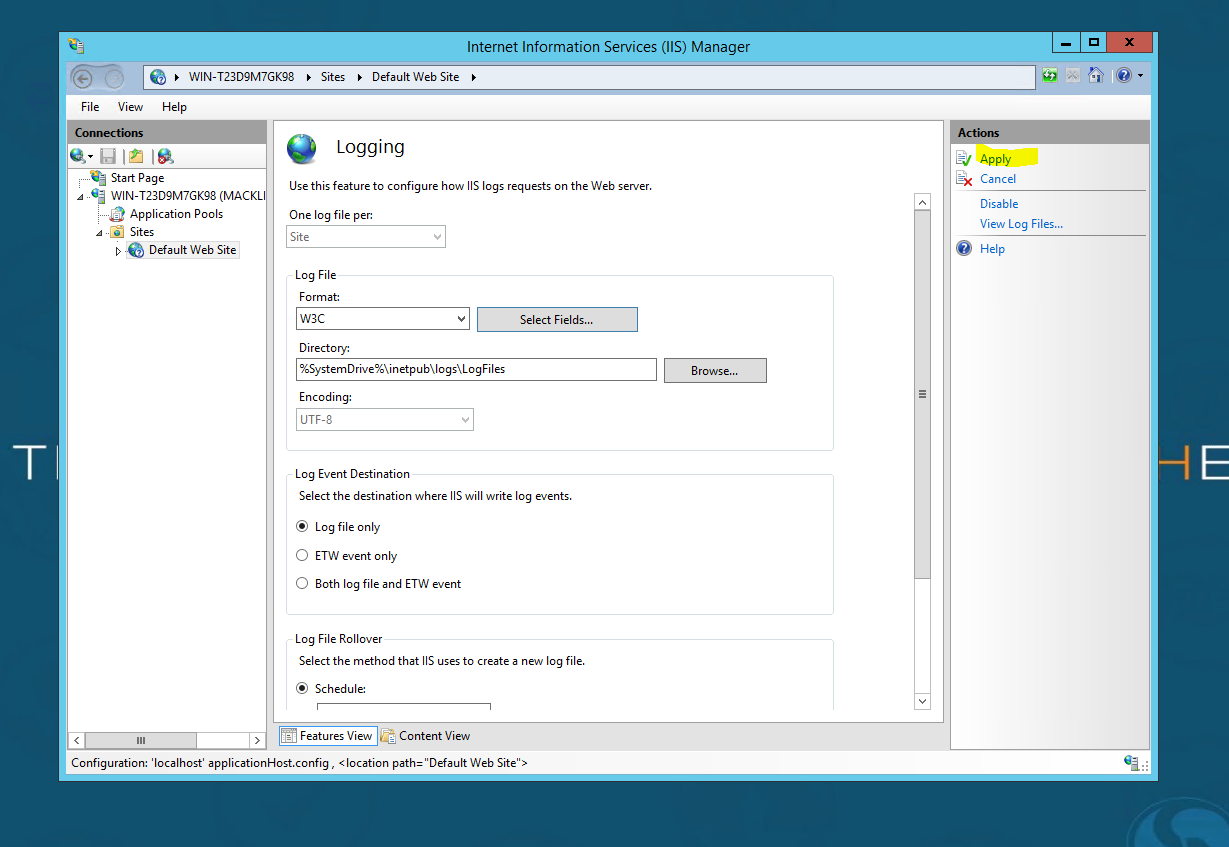This screenshot has width=1229, height=847.
Task: Select Default Web Site tree item
Action: (192, 250)
